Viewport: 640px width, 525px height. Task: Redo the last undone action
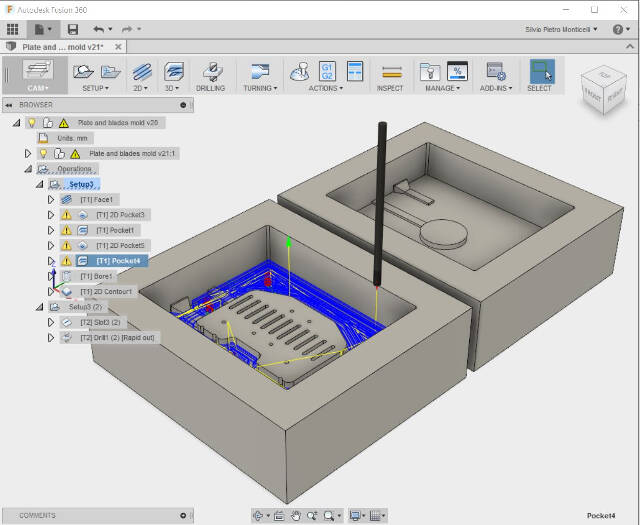tap(127, 29)
